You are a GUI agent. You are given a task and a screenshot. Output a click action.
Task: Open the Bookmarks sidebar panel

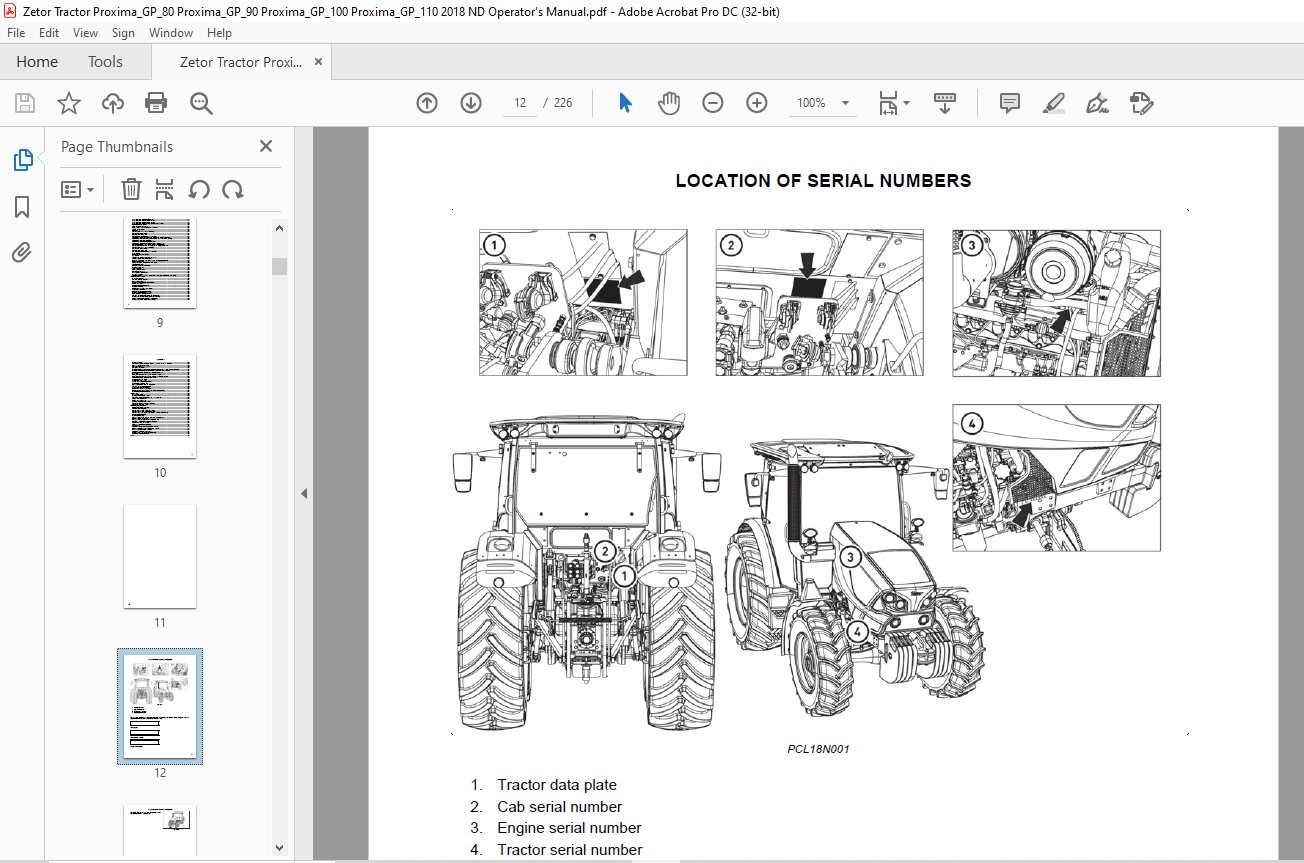coord(22,207)
